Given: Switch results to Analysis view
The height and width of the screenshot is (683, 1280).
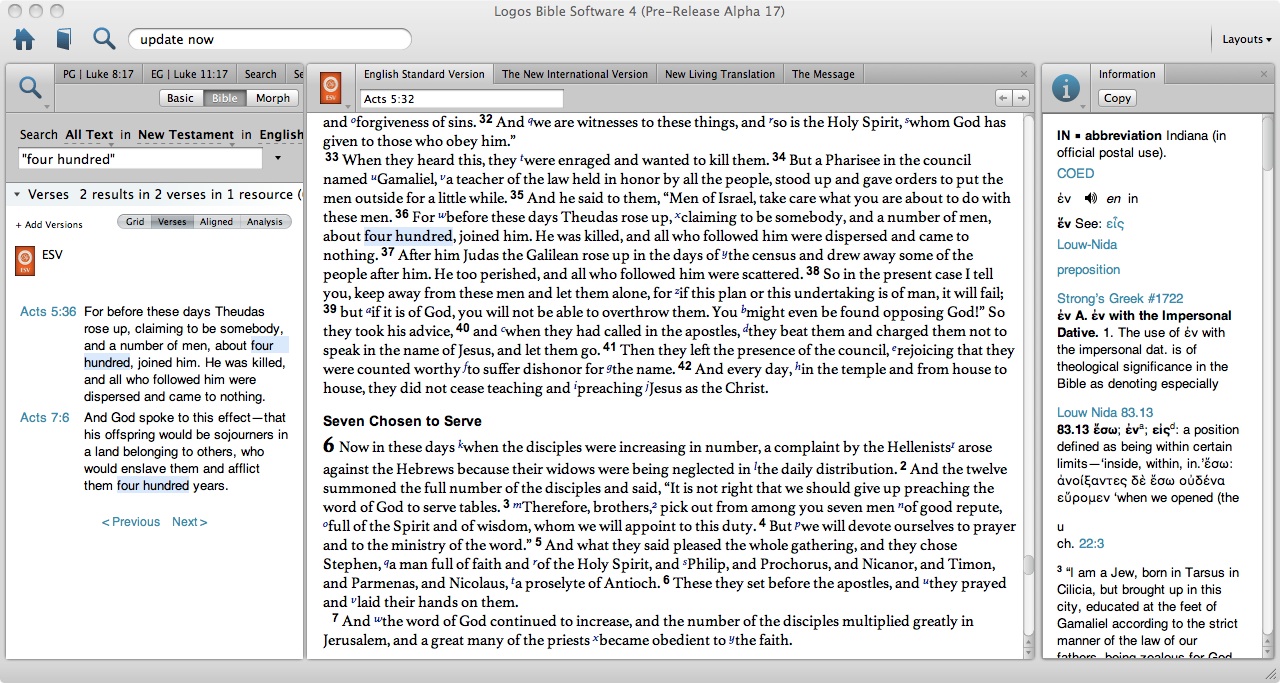Looking at the screenshot, I should click(x=265, y=222).
